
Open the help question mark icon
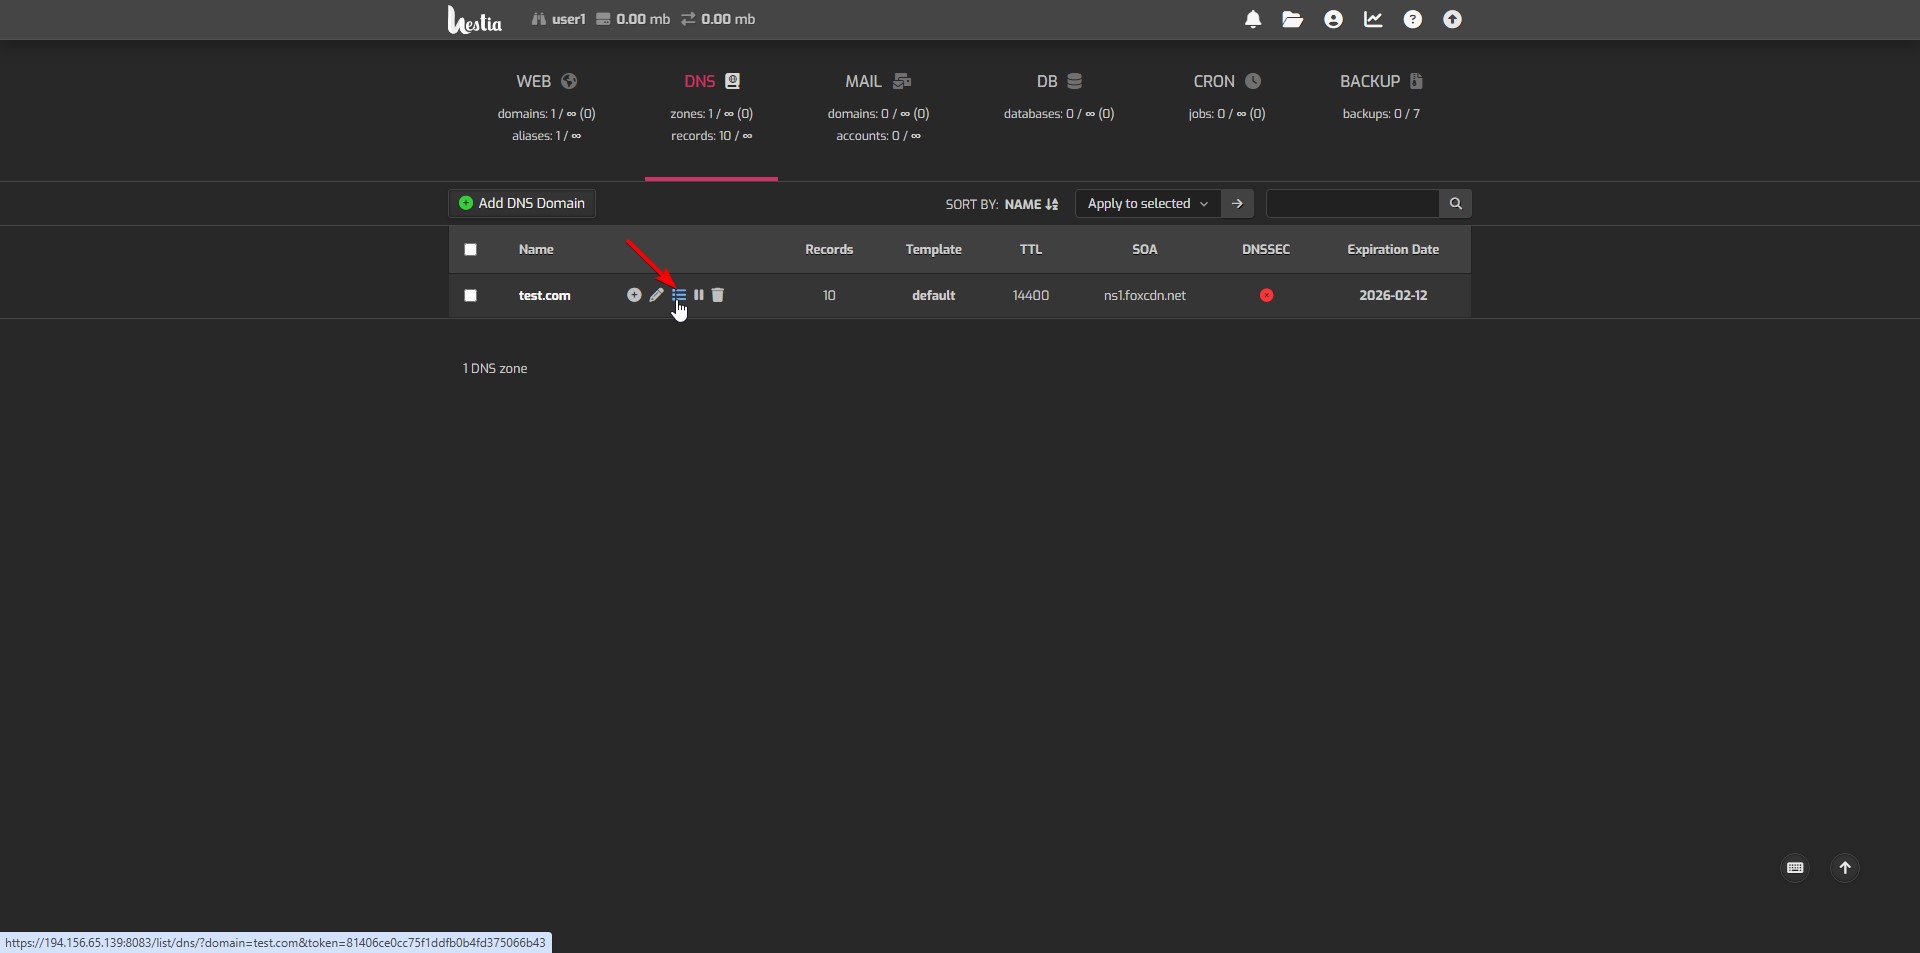pyautogui.click(x=1412, y=20)
